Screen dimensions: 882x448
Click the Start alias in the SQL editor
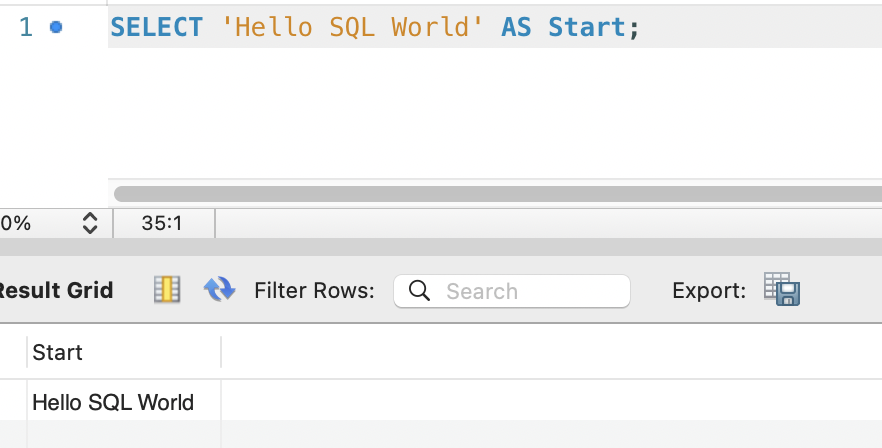pyautogui.click(x=587, y=28)
